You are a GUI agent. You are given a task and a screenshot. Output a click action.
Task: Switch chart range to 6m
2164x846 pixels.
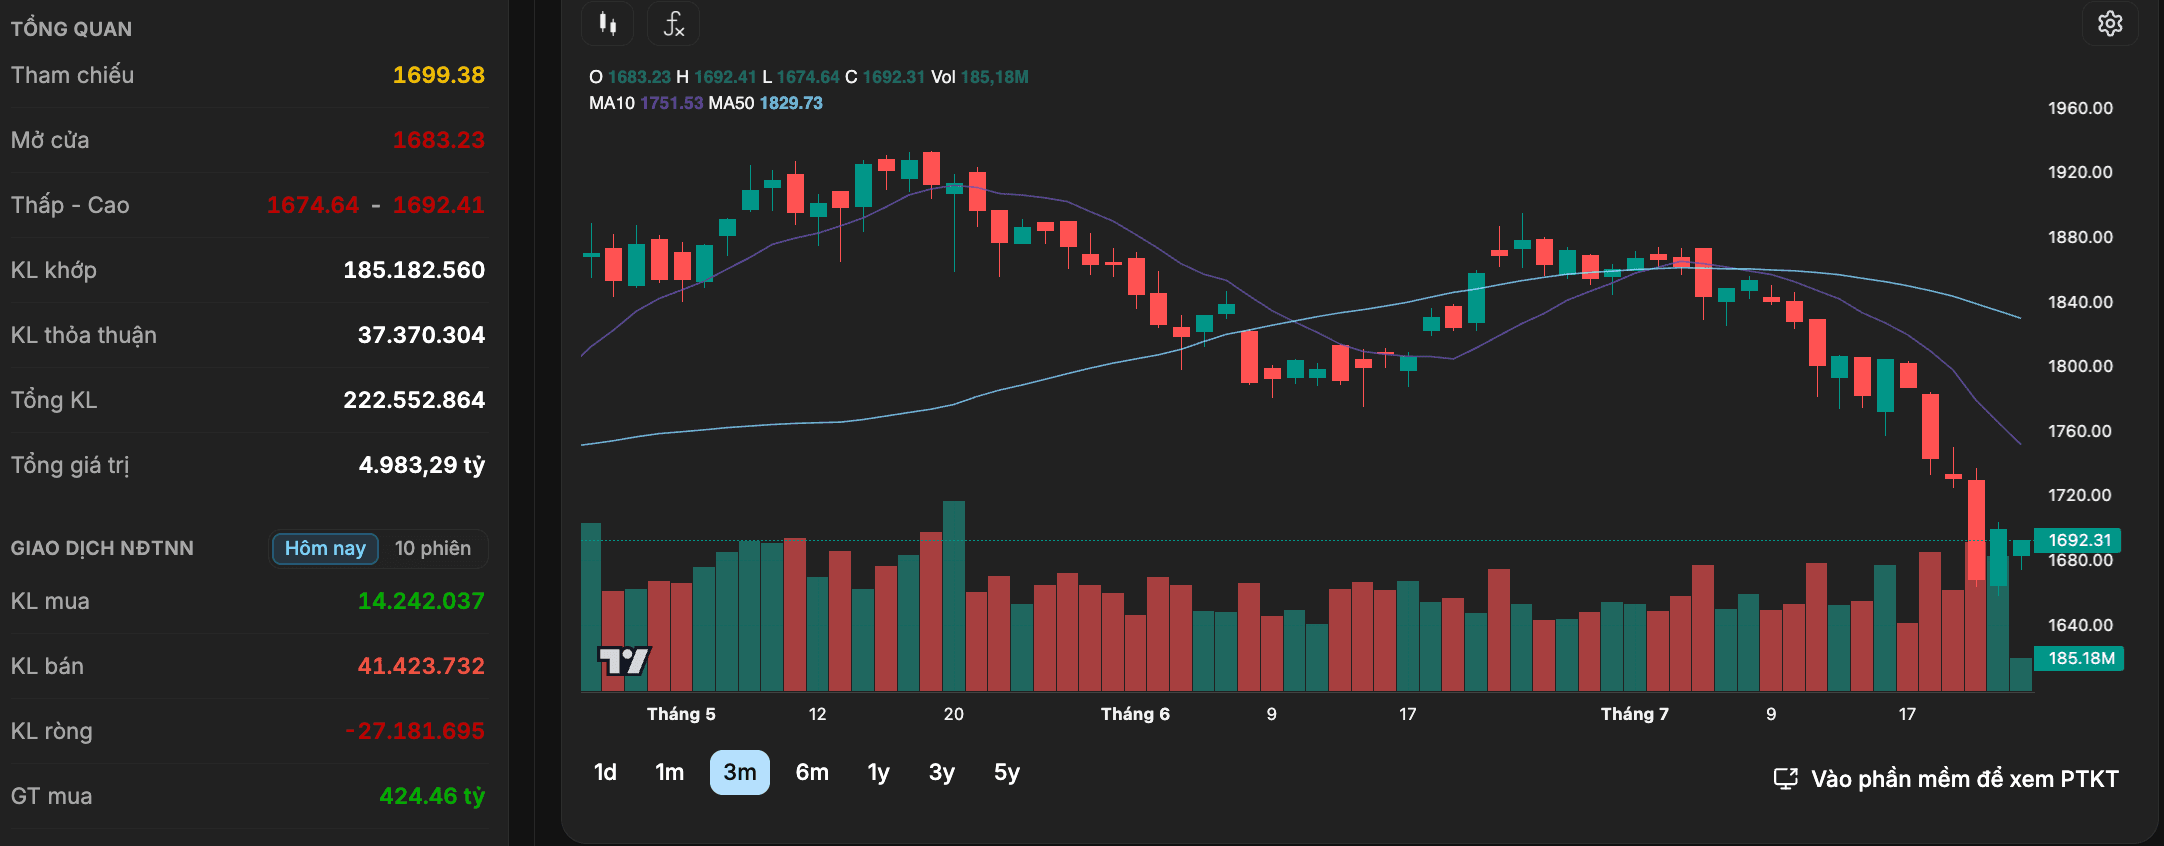pyautogui.click(x=812, y=772)
